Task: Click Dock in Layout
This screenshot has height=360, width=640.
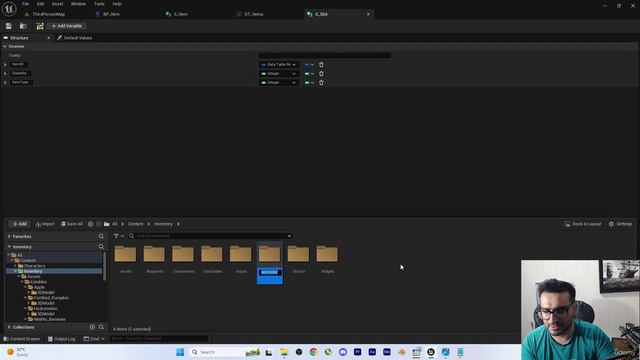Action: coord(583,224)
